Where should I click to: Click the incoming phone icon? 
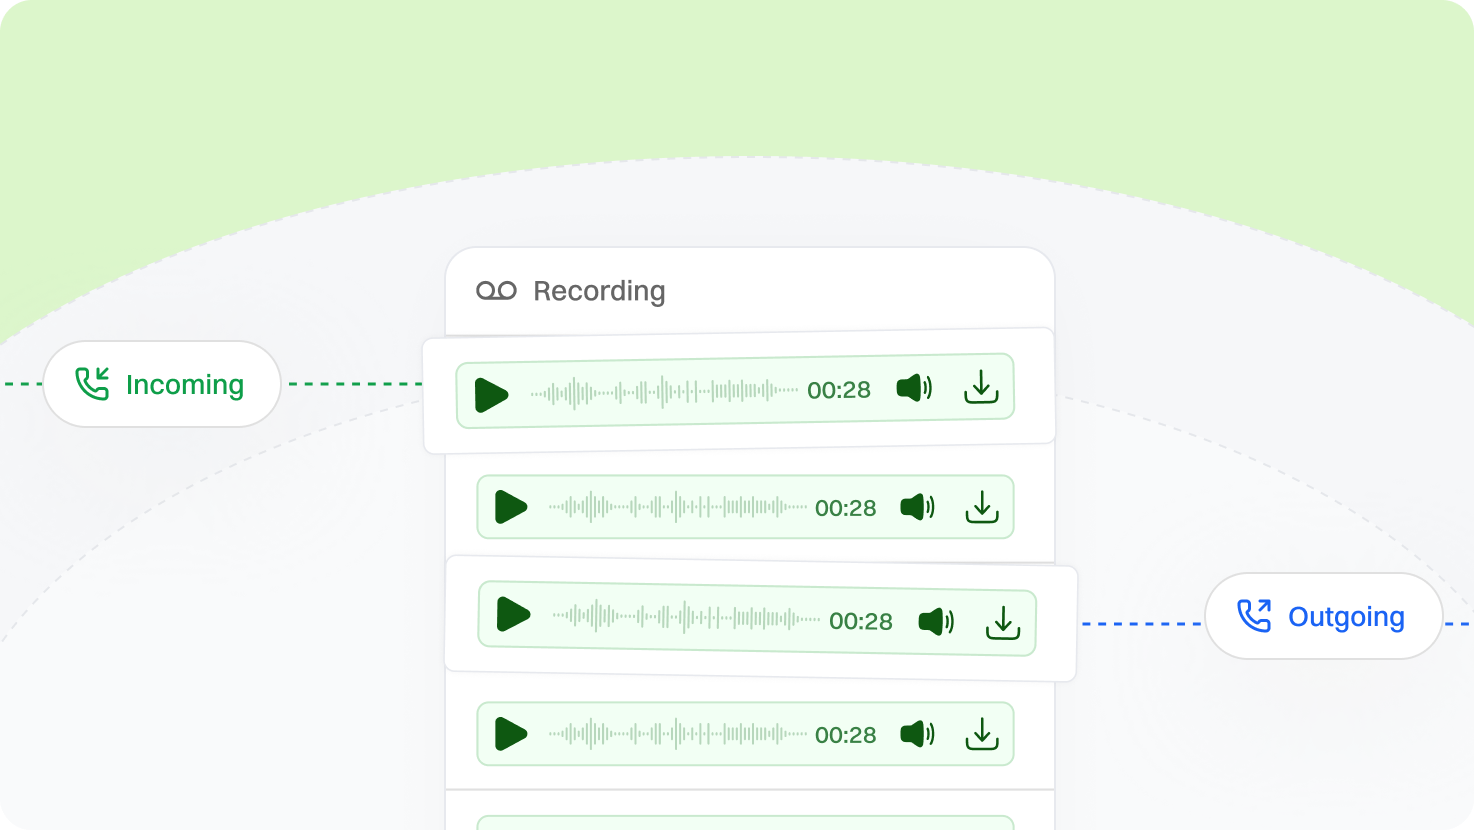(x=92, y=384)
